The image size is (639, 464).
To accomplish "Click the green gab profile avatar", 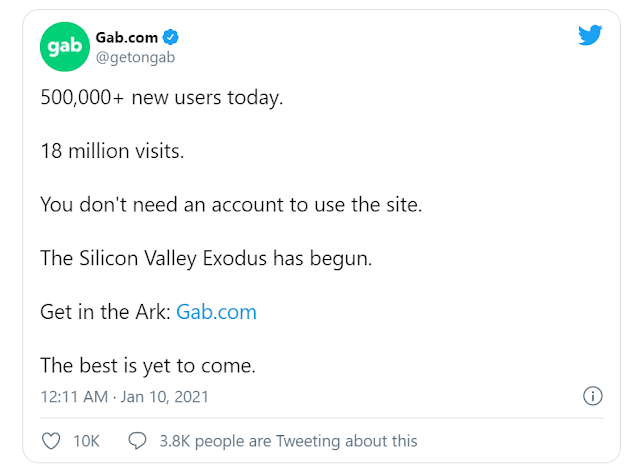I will tap(64, 47).
